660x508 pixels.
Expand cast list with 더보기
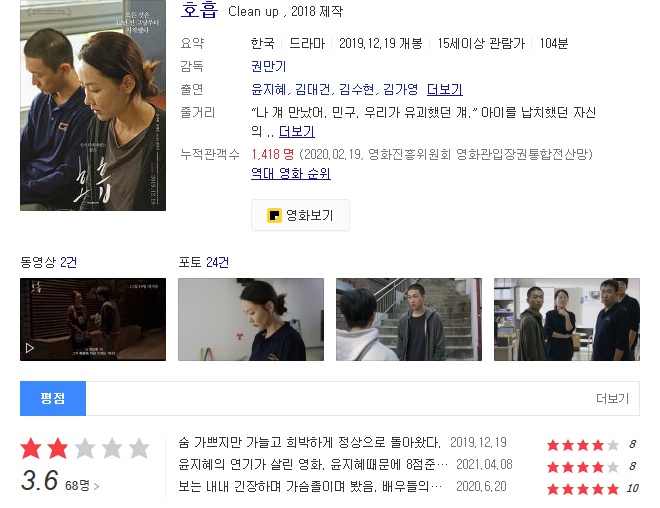click(444, 89)
